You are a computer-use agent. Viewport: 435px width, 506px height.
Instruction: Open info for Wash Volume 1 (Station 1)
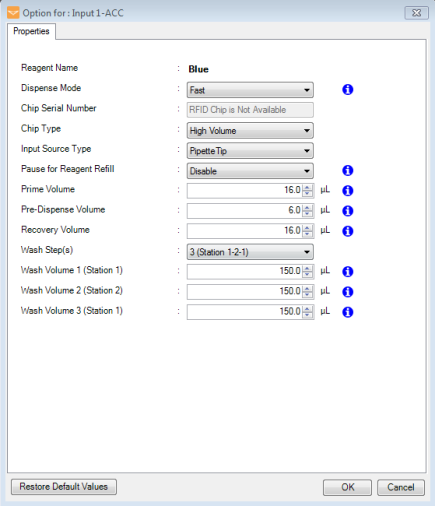348,272
